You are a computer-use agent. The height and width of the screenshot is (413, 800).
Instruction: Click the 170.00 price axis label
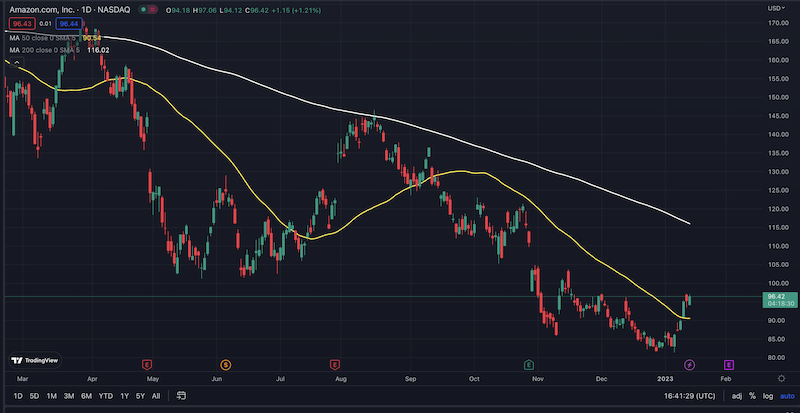point(778,23)
